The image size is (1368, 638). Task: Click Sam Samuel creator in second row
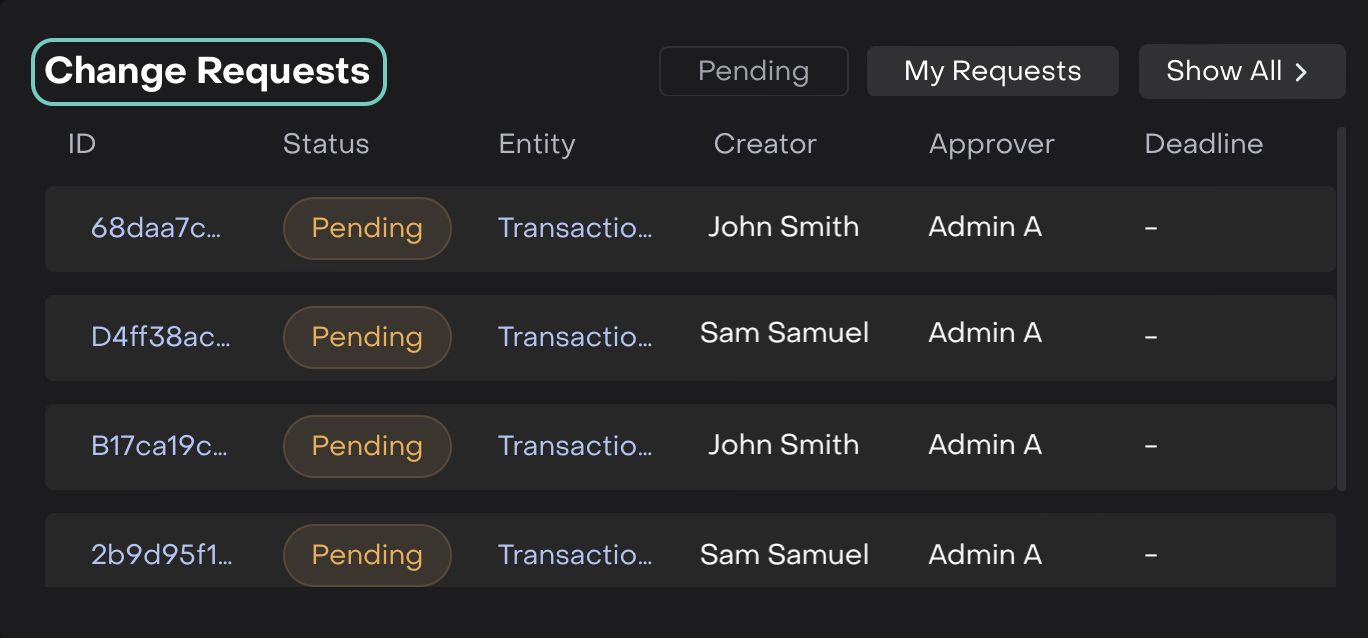[x=784, y=333]
